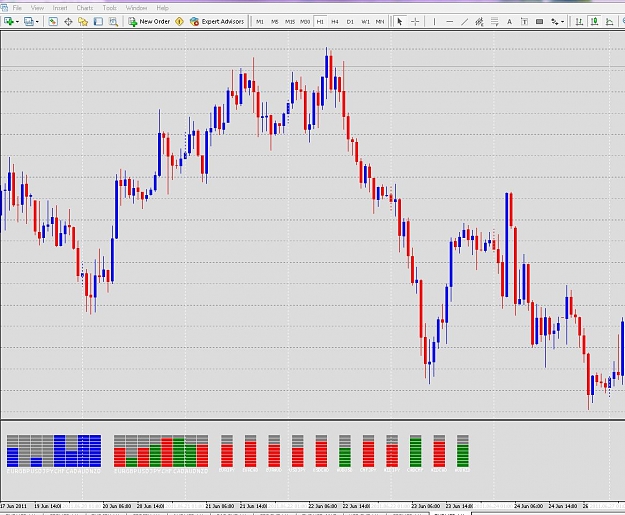Screen dimensions: 625x515
Task: Open the File menu
Action: click(17, 8)
